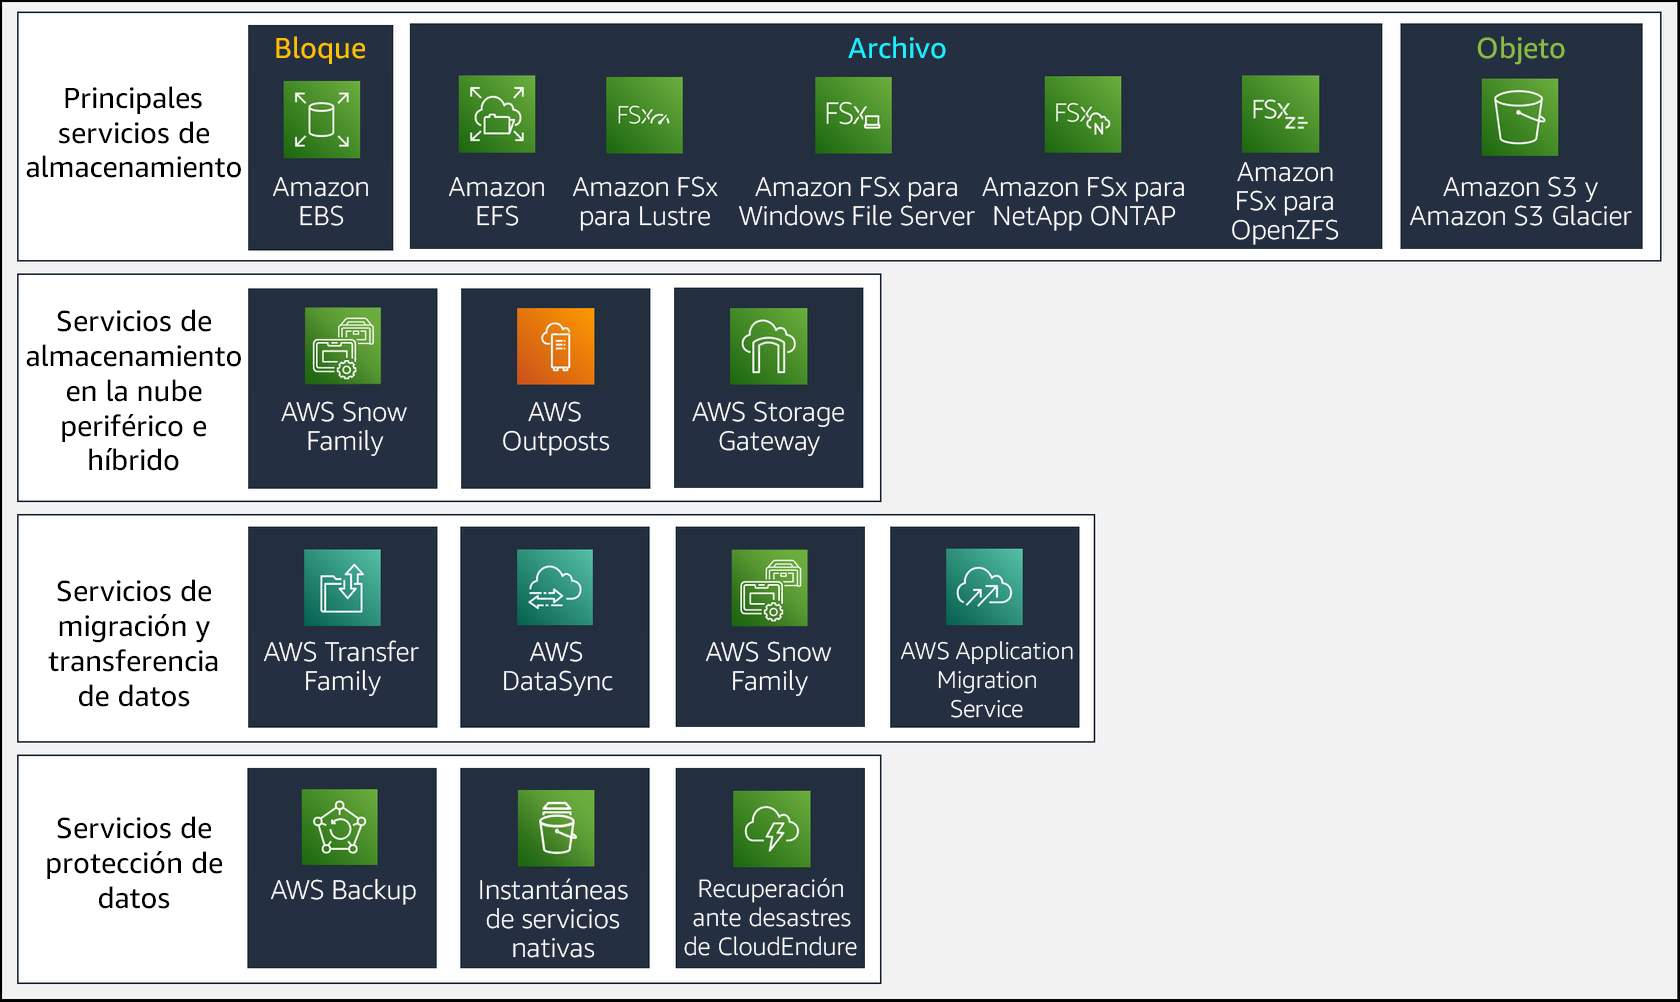Open the AWS DataSync icon
This screenshot has height=1002, width=1680.
555,587
